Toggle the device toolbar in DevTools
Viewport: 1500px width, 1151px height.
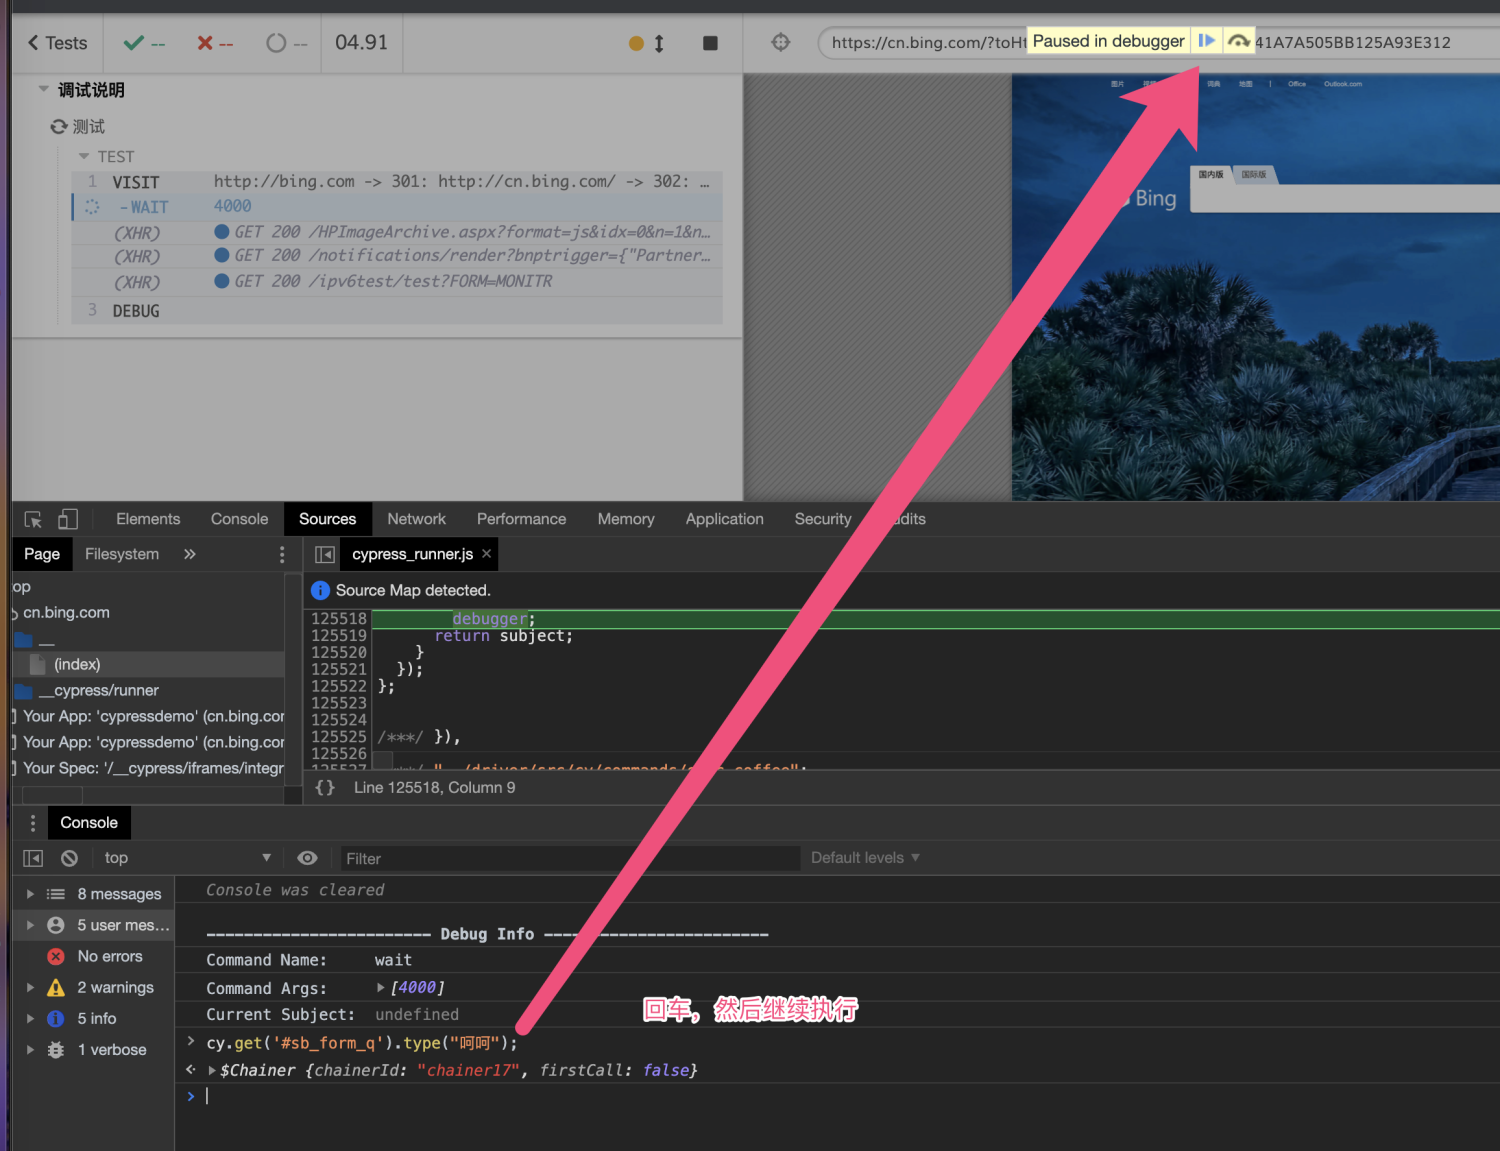point(68,519)
